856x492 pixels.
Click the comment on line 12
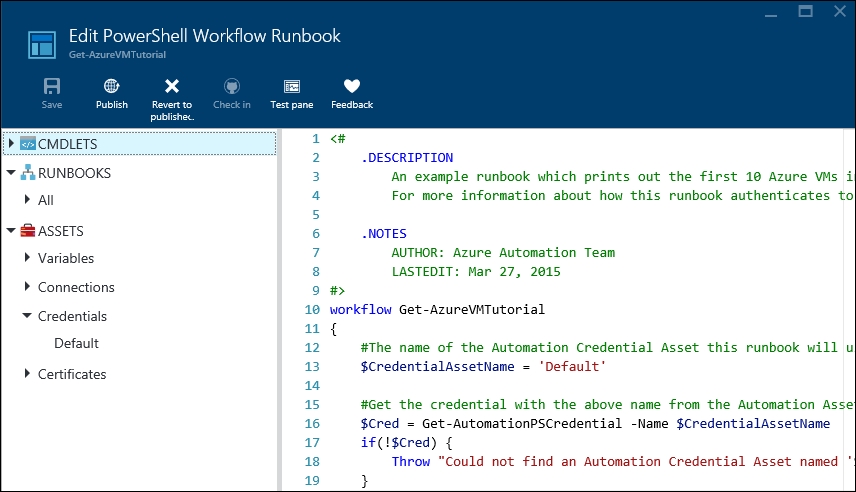607,348
